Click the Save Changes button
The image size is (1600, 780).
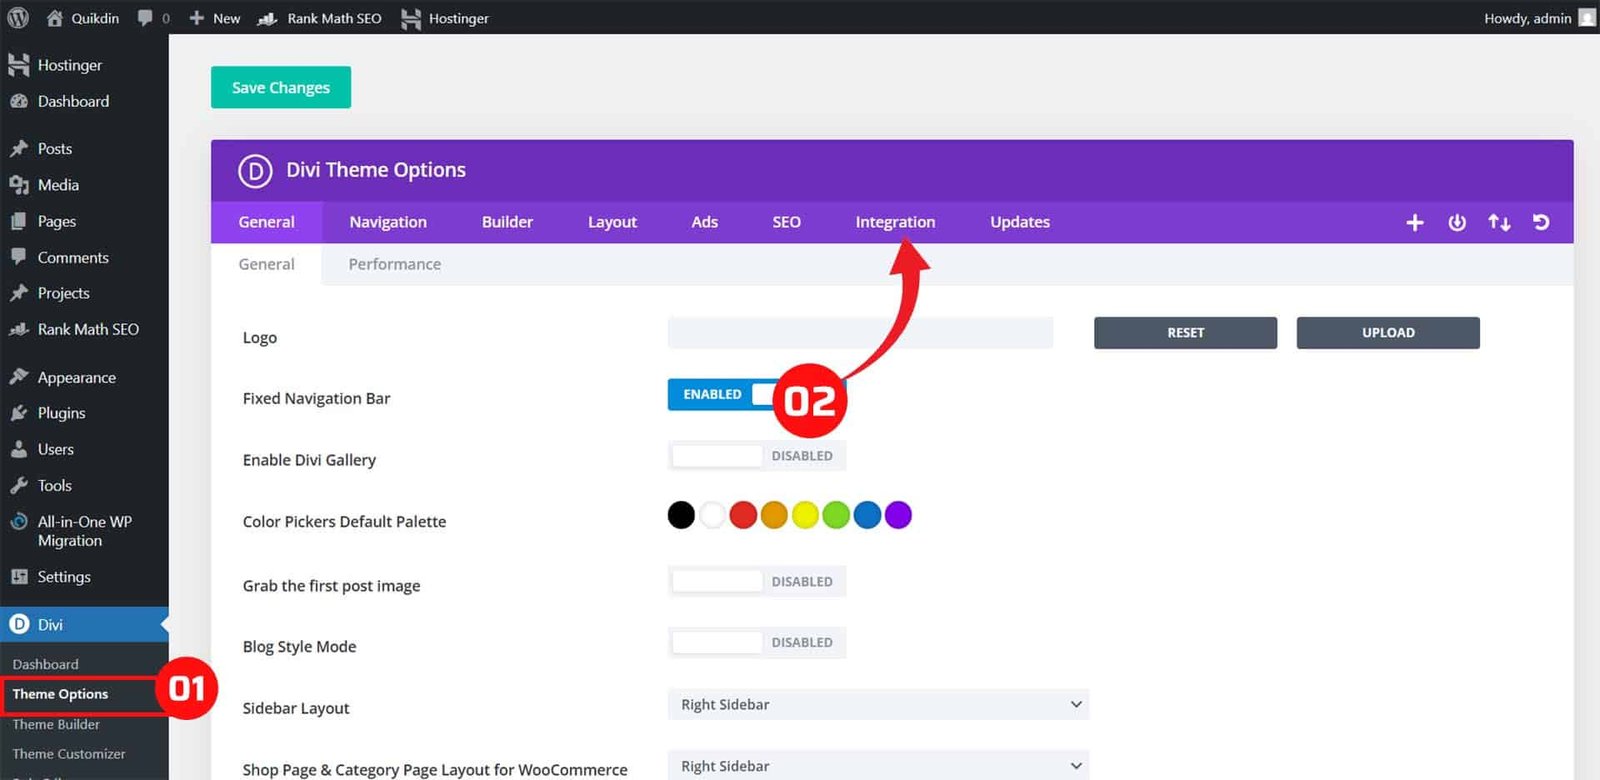281,87
